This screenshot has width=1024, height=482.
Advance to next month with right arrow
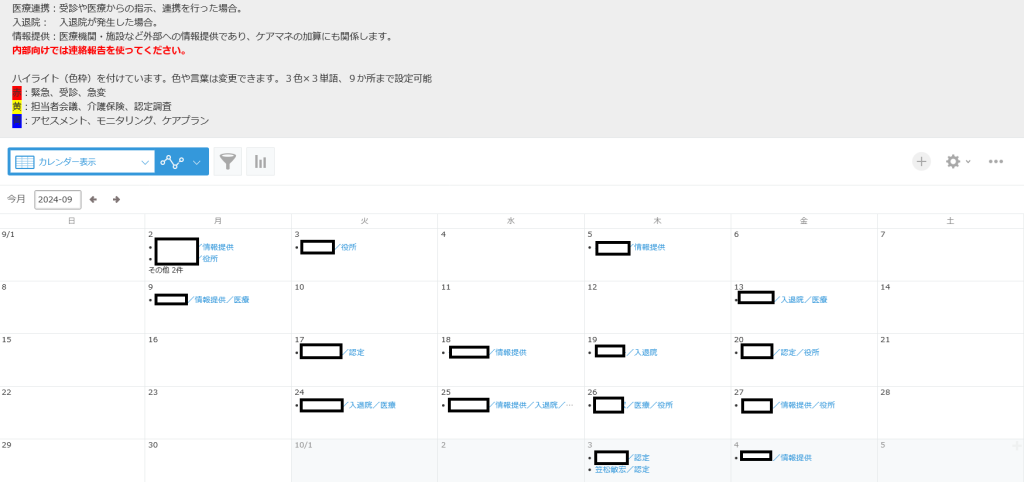tap(116, 199)
